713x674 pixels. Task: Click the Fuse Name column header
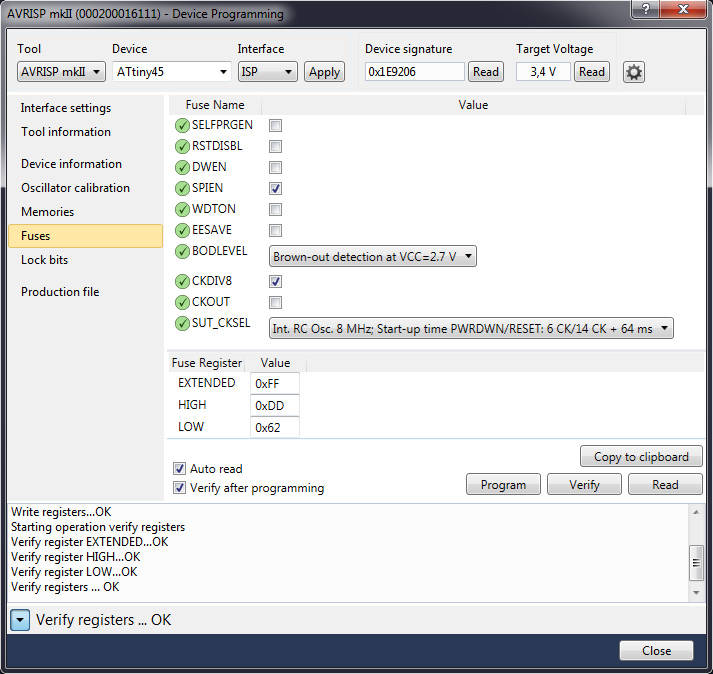point(215,105)
